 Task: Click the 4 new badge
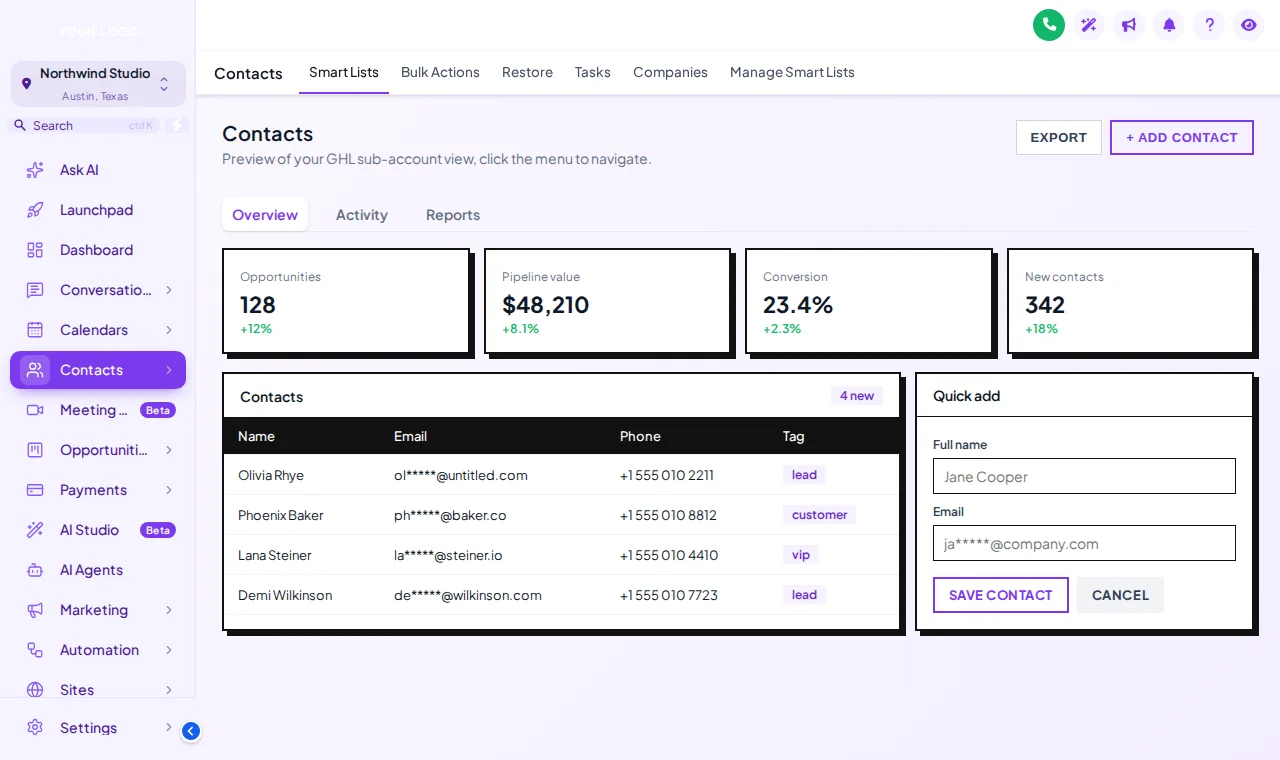pyautogui.click(x=857, y=396)
